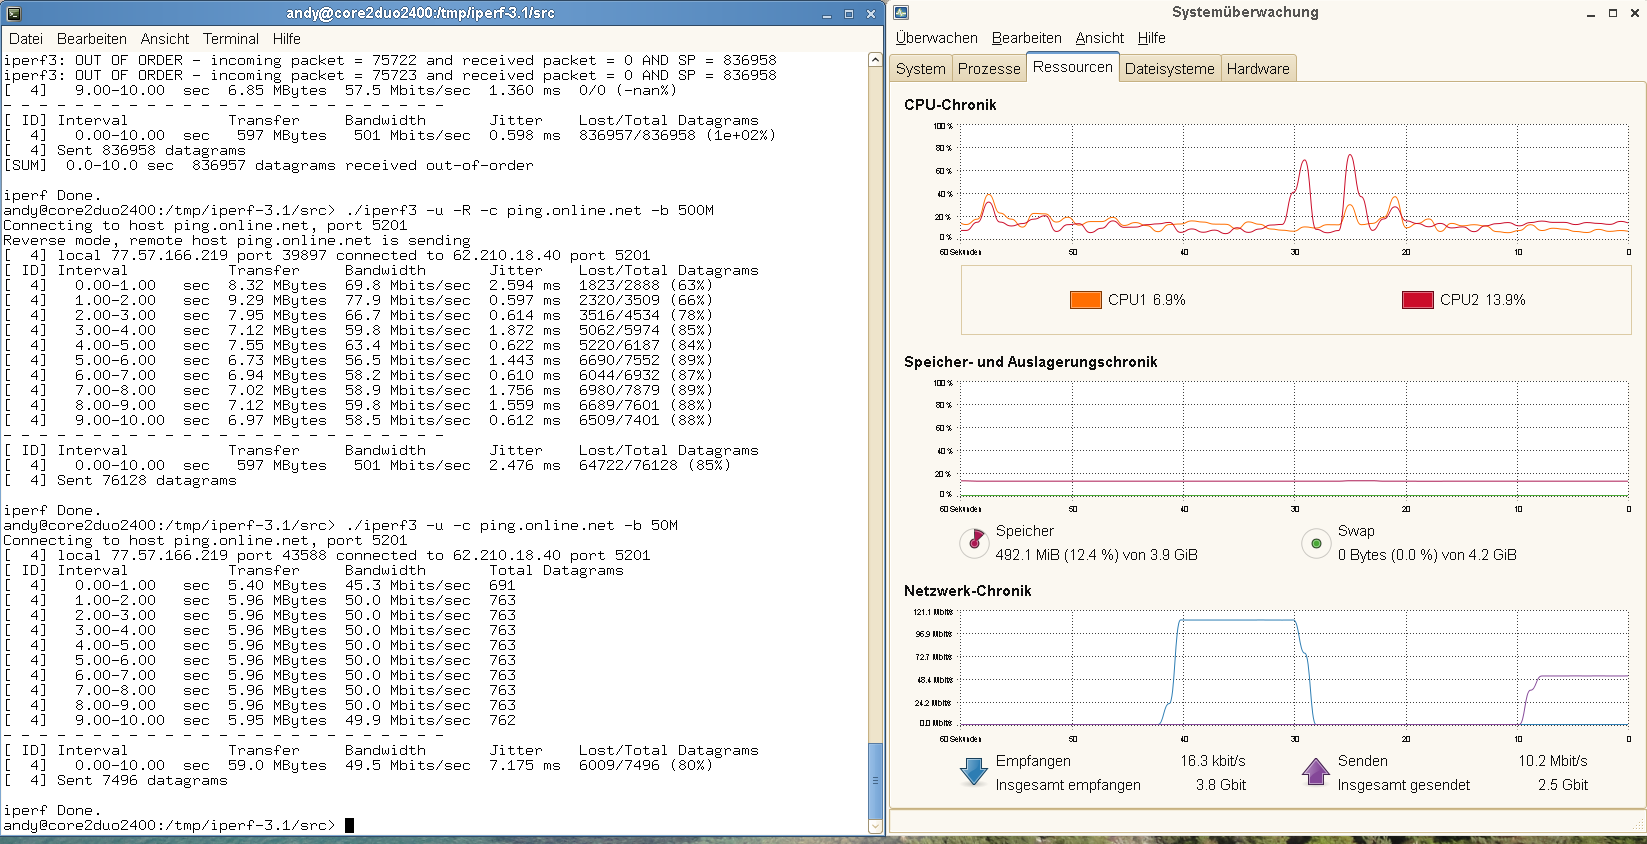Viewport: 1647px width, 844px height.
Task: Click the terminal prompt cursor line
Action: [x=178, y=825]
